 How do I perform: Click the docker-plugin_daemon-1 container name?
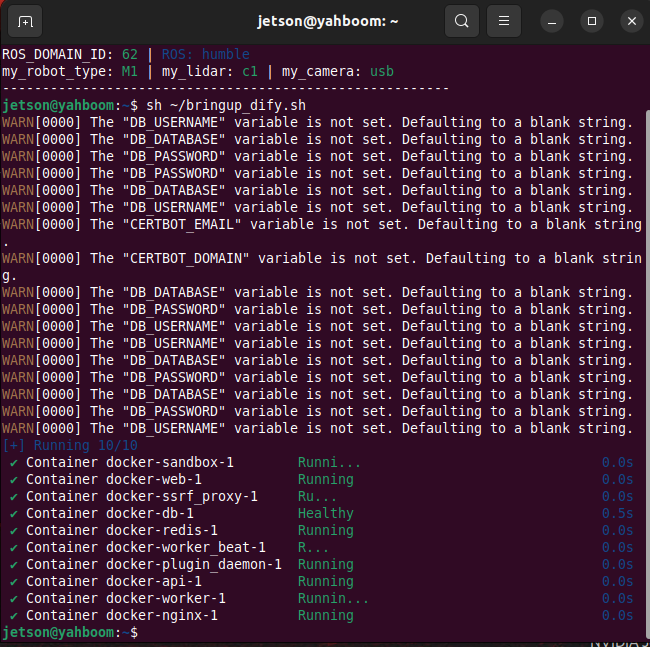coord(194,565)
